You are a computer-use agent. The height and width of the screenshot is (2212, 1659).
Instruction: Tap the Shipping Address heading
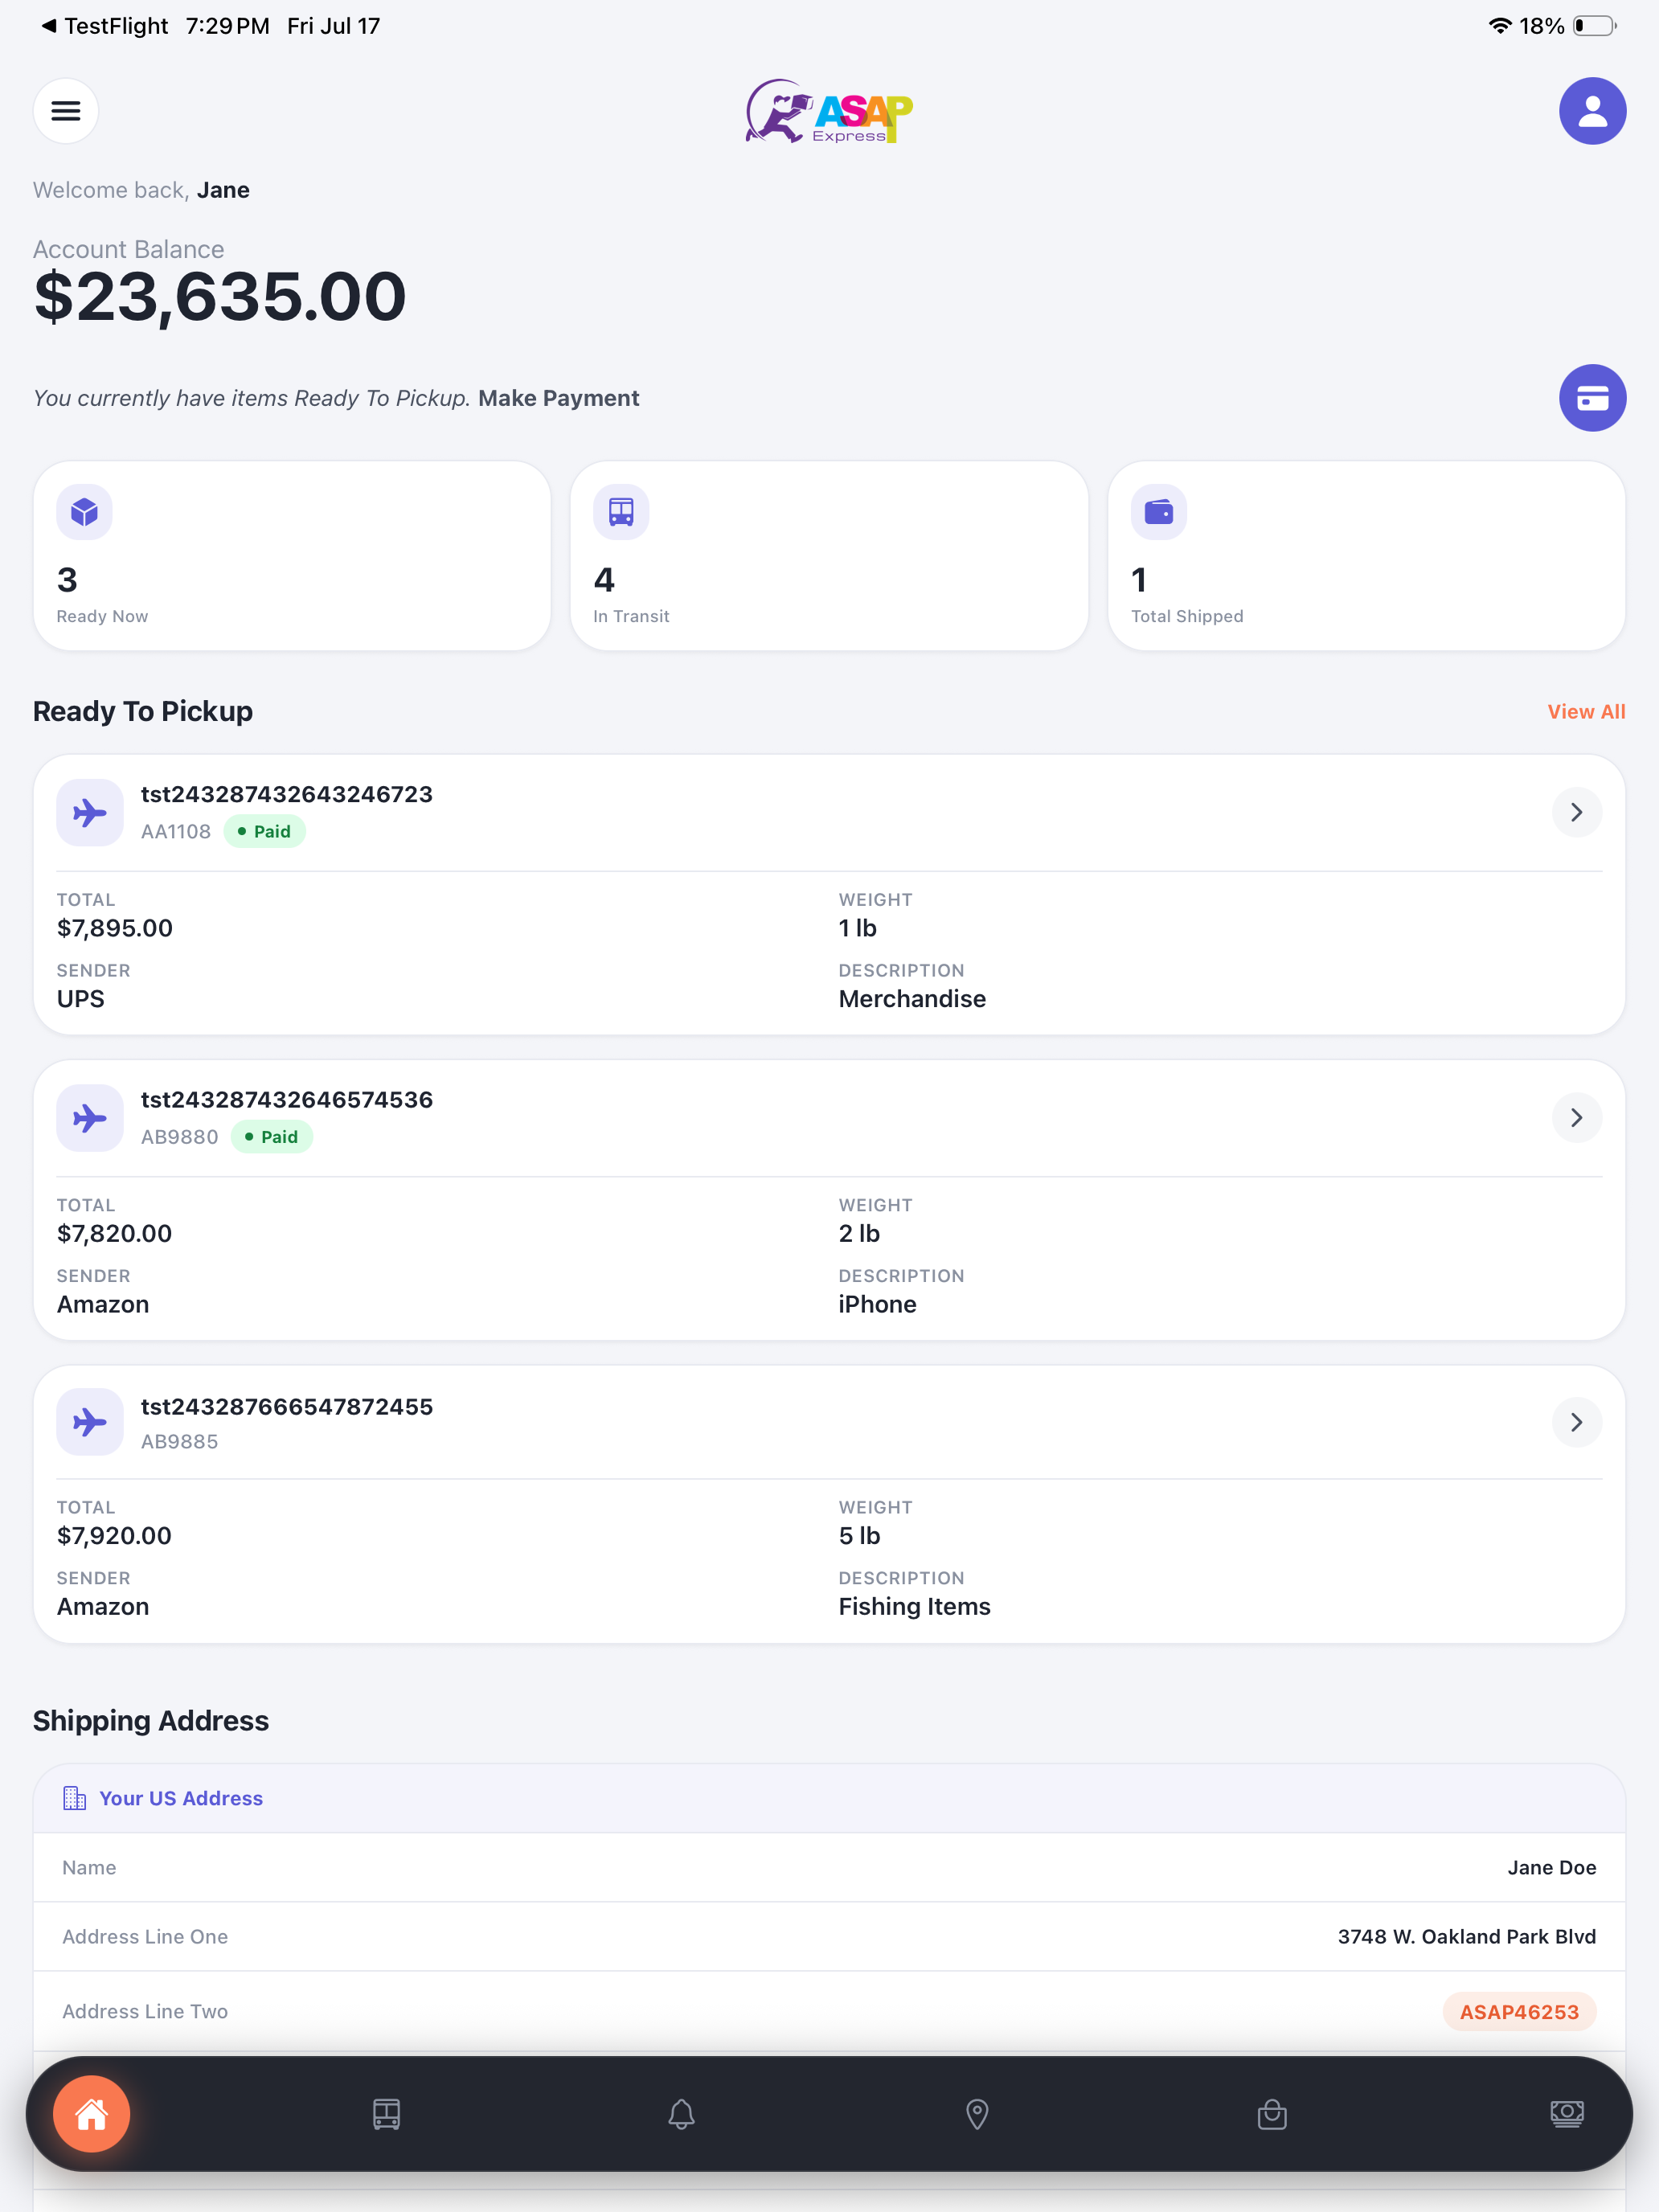coord(151,1721)
